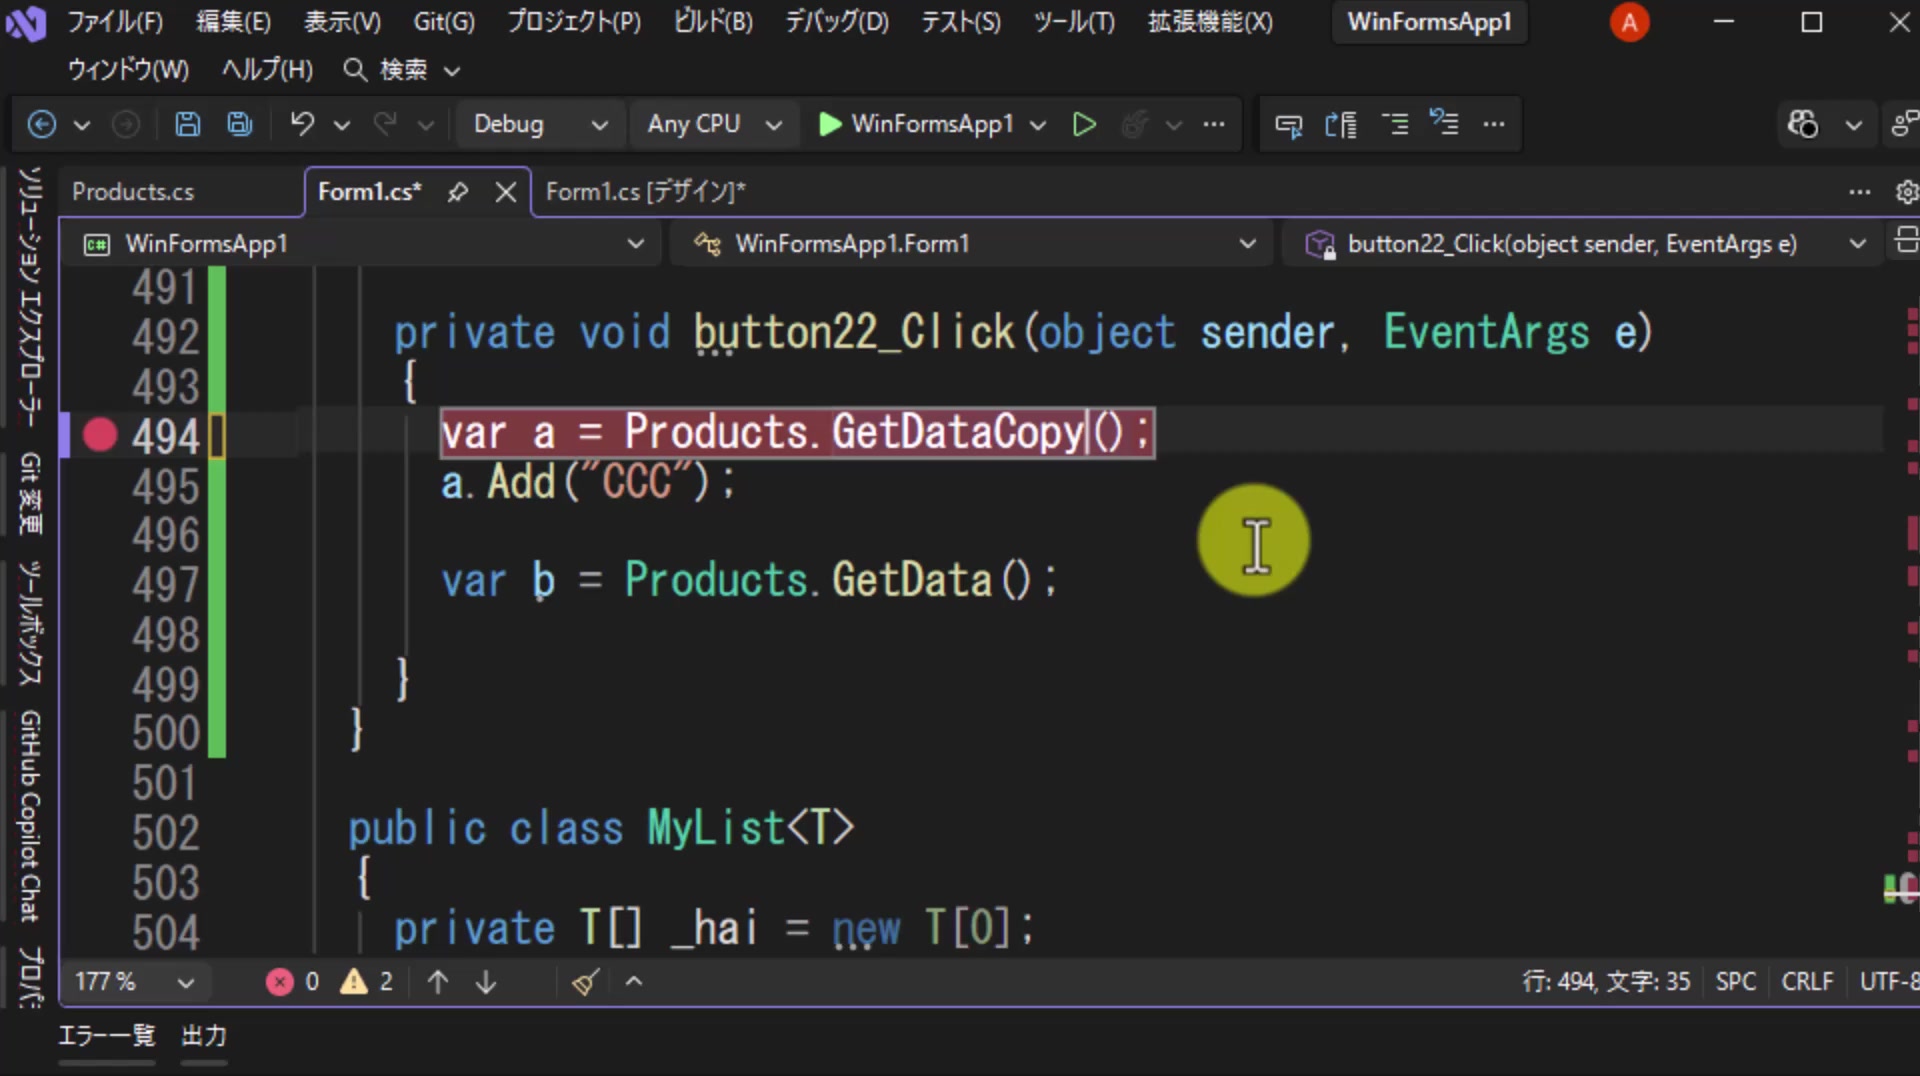Screen dimensions: 1920x1076
Task: Undo the last edit
Action: (302, 124)
